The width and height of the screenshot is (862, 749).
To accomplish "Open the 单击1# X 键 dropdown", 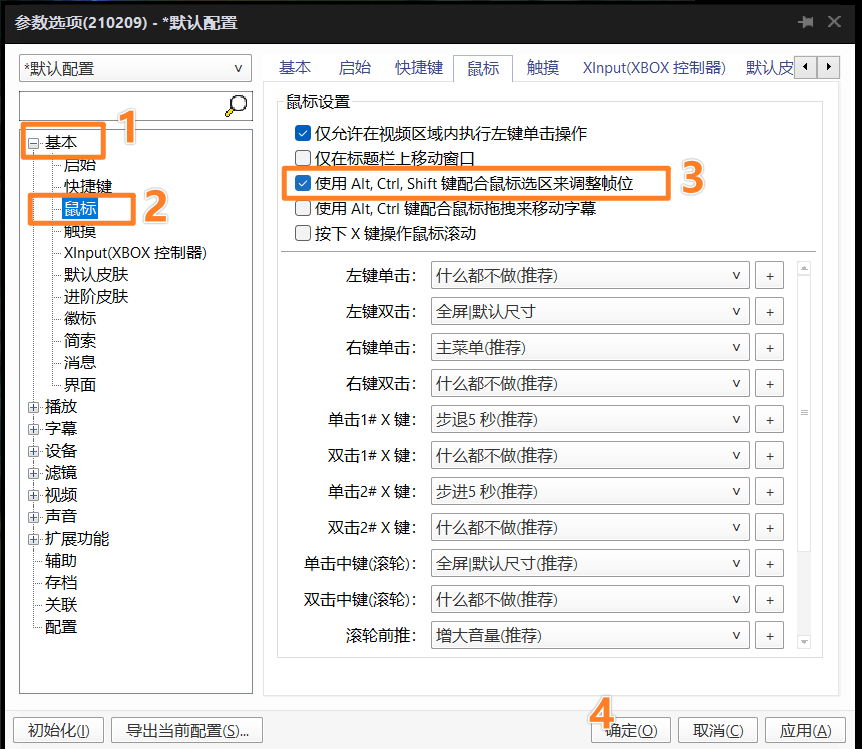I will (590, 420).
